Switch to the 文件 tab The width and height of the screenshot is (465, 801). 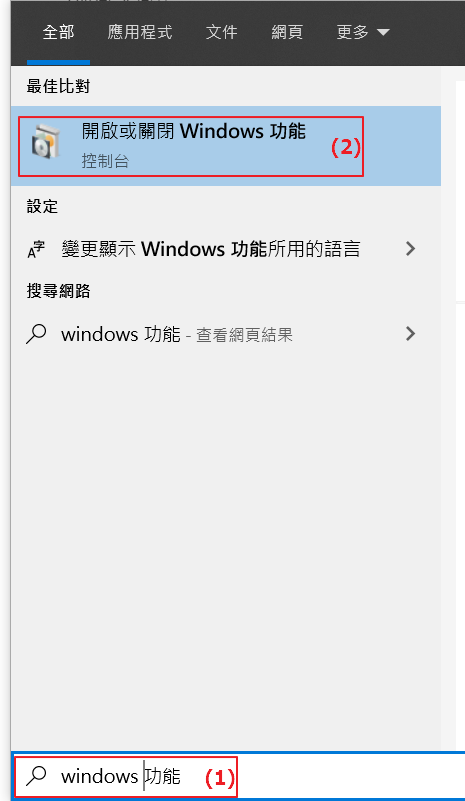[221, 33]
